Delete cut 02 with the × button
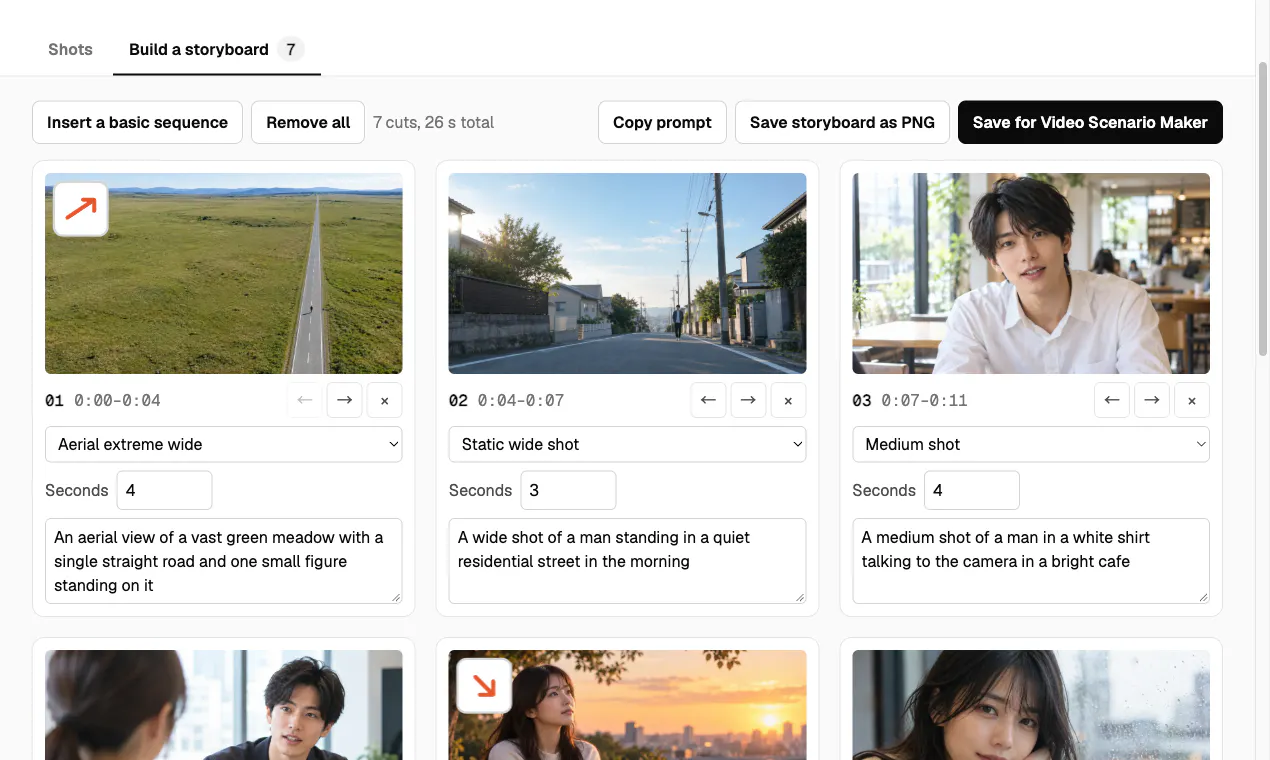The width and height of the screenshot is (1270, 760). pos(788,400)
